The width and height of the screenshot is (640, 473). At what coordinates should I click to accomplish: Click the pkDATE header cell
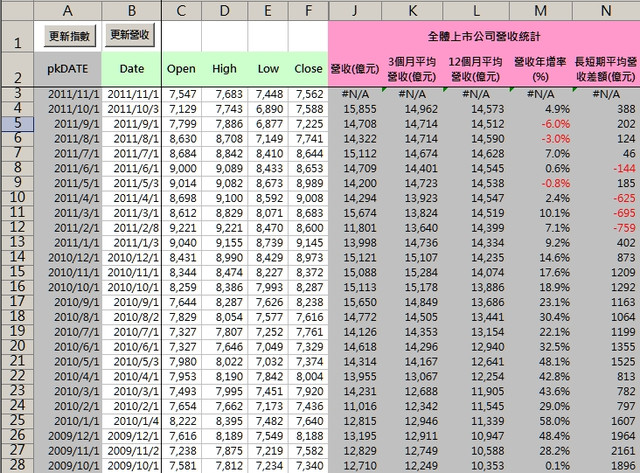(x=68, y=69)
